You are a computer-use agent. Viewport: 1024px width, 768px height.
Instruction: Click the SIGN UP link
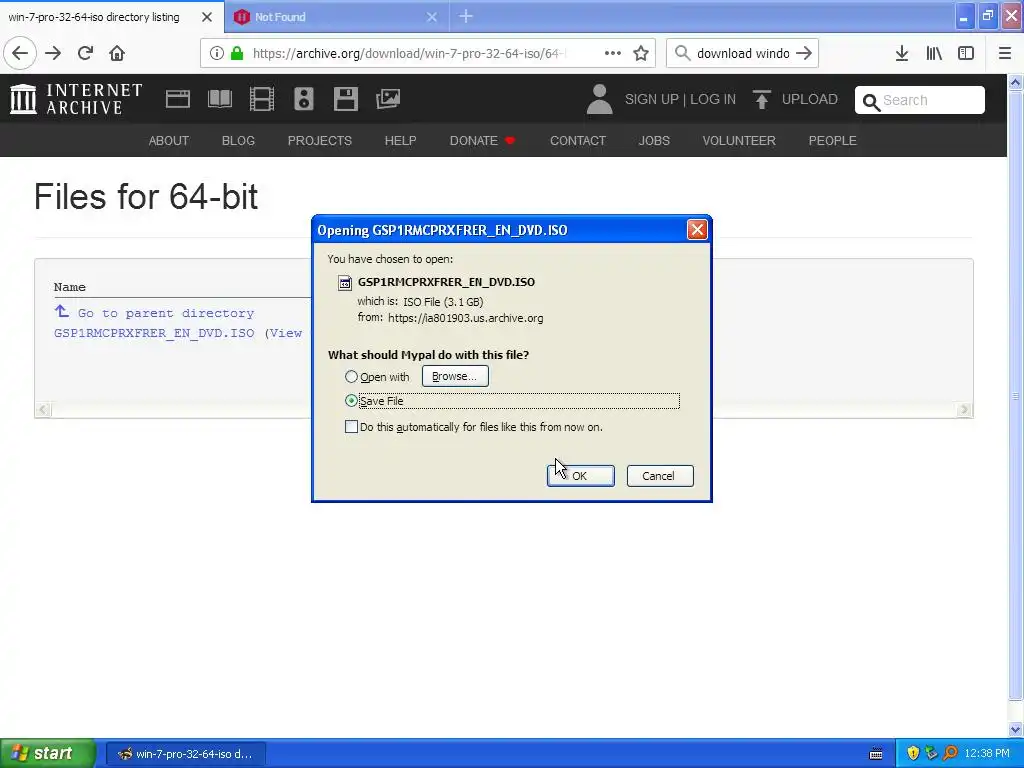(x=652, y=99)
